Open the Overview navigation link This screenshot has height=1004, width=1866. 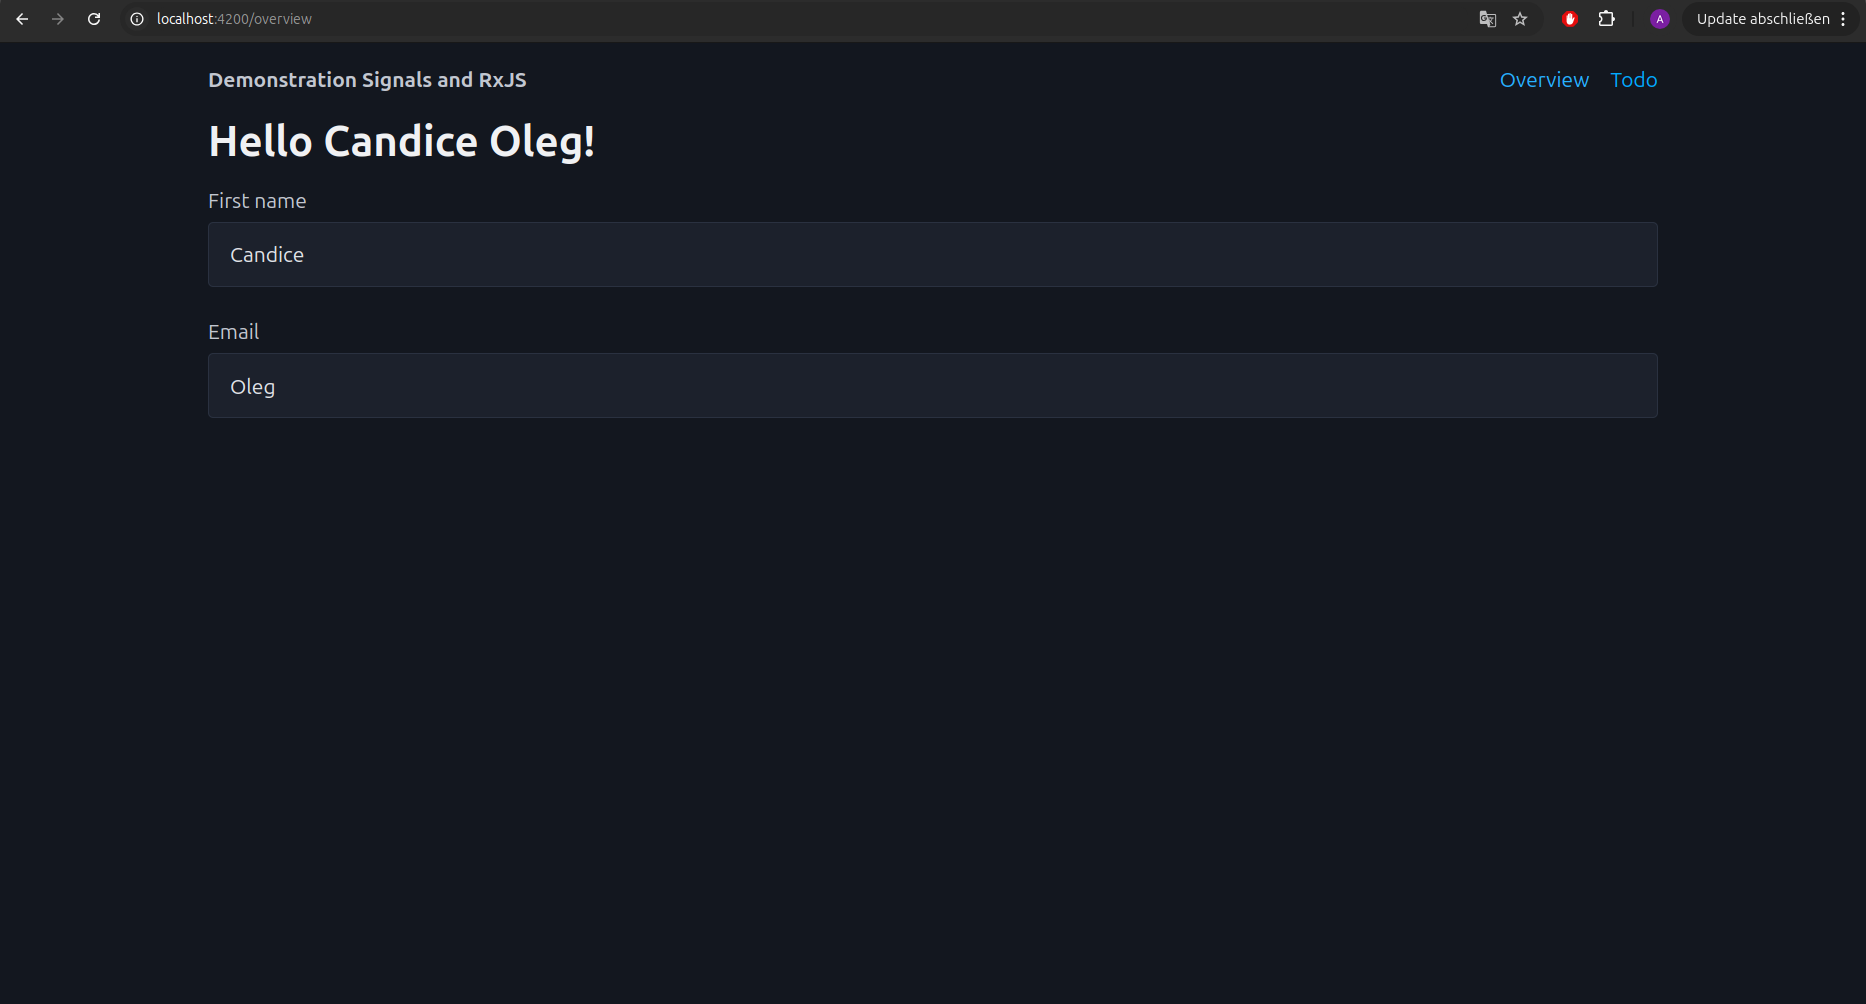point(1544,80)
